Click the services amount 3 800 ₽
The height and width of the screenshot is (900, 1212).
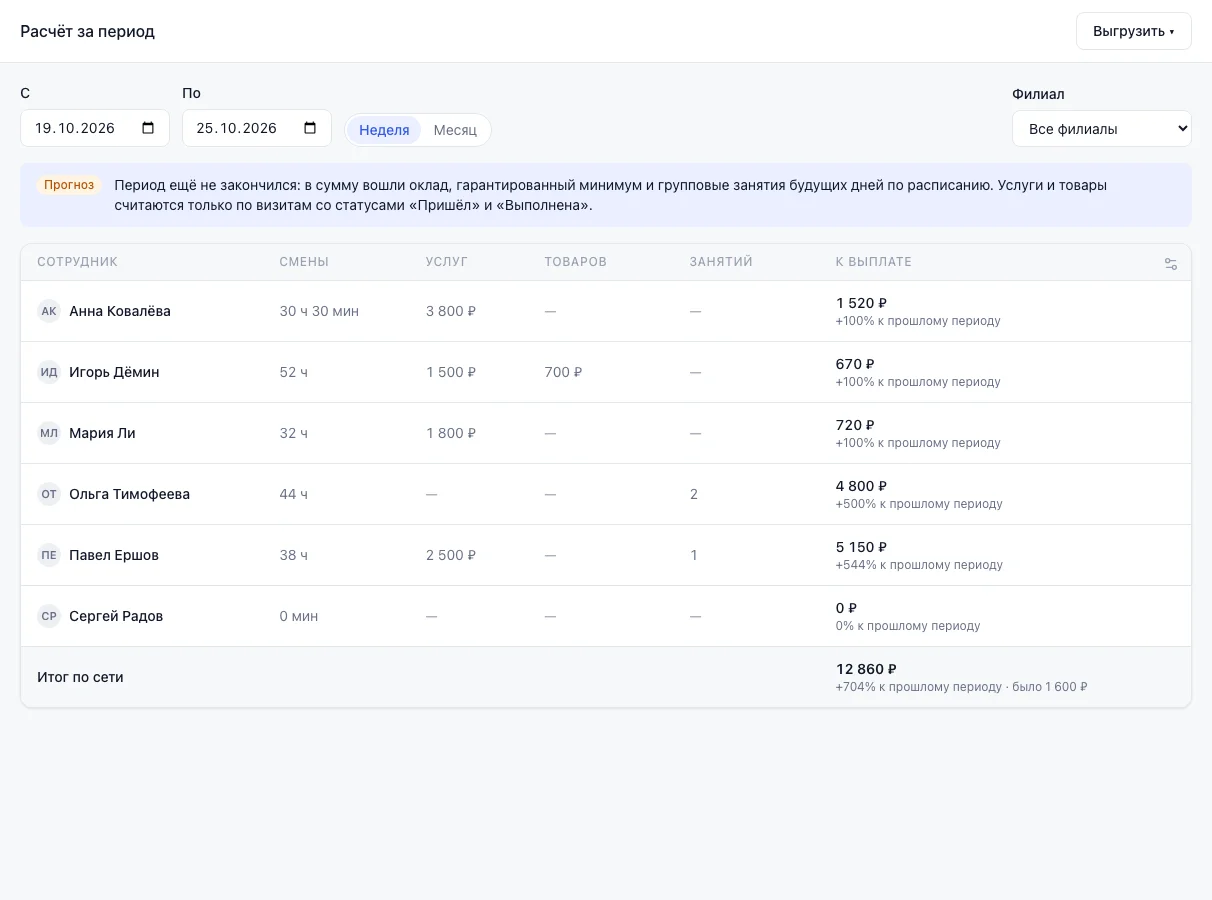451,311
